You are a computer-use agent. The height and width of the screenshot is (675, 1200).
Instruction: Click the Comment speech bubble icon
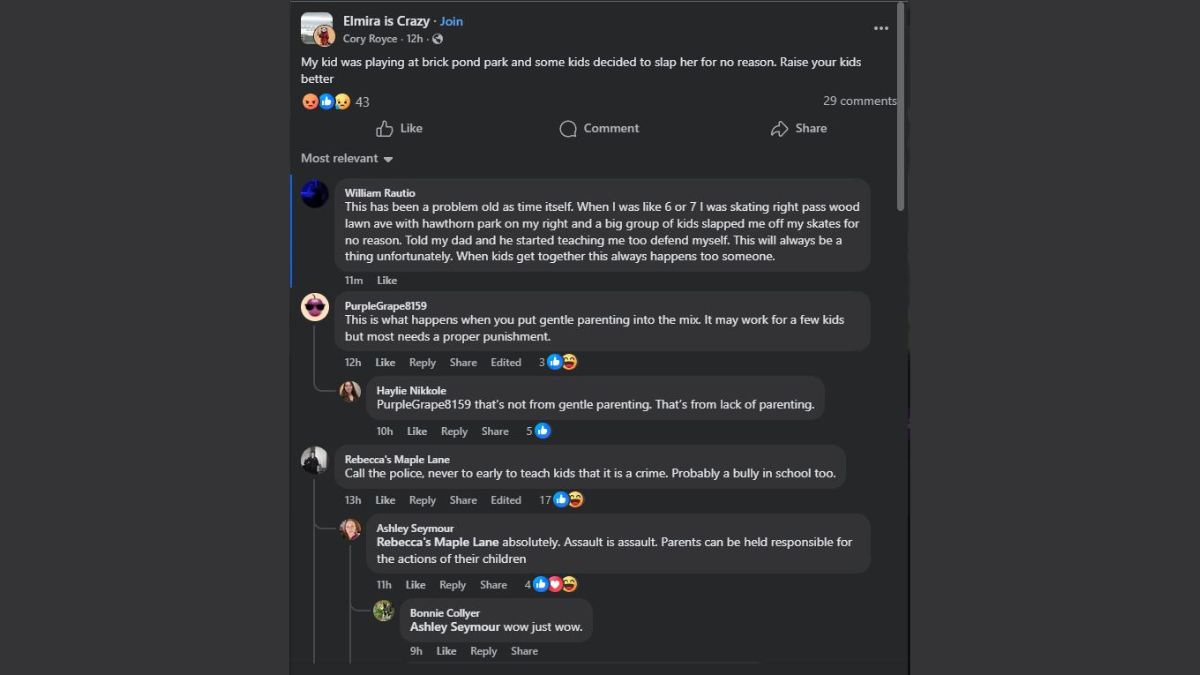coord(568,129)
